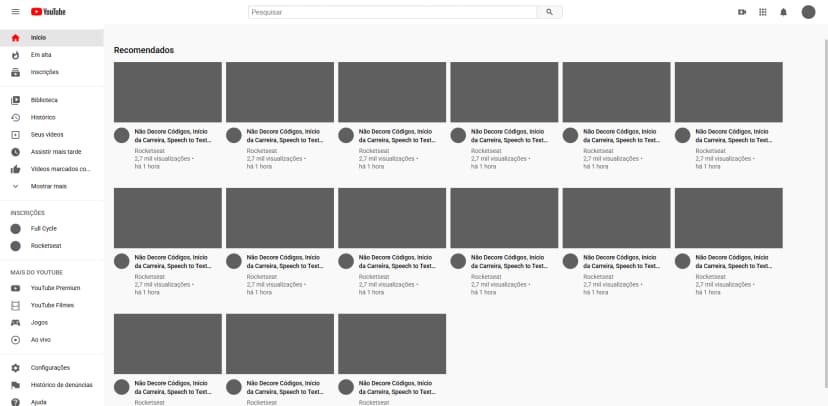The height and width of the screenshot is (406, 828).
Task: Open Histórico de denúncias label
Action: [61, 385]
